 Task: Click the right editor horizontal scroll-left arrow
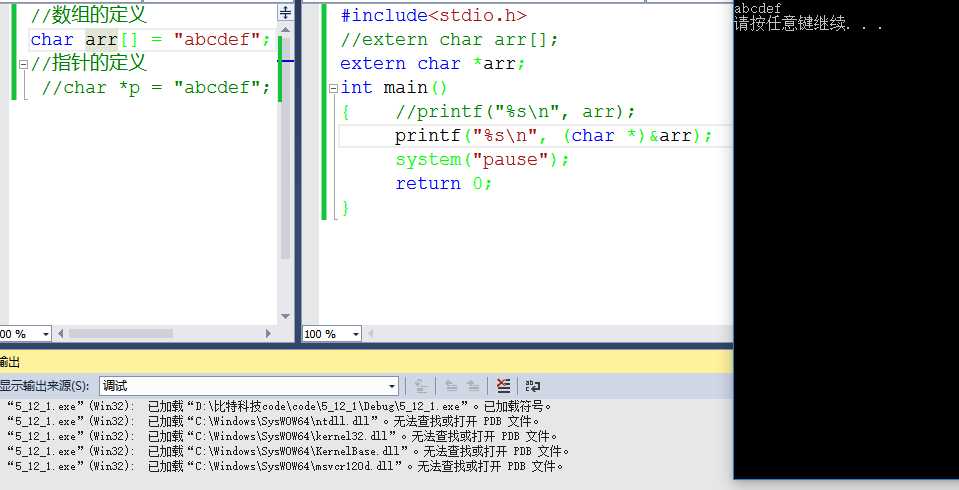coord(370,334)
